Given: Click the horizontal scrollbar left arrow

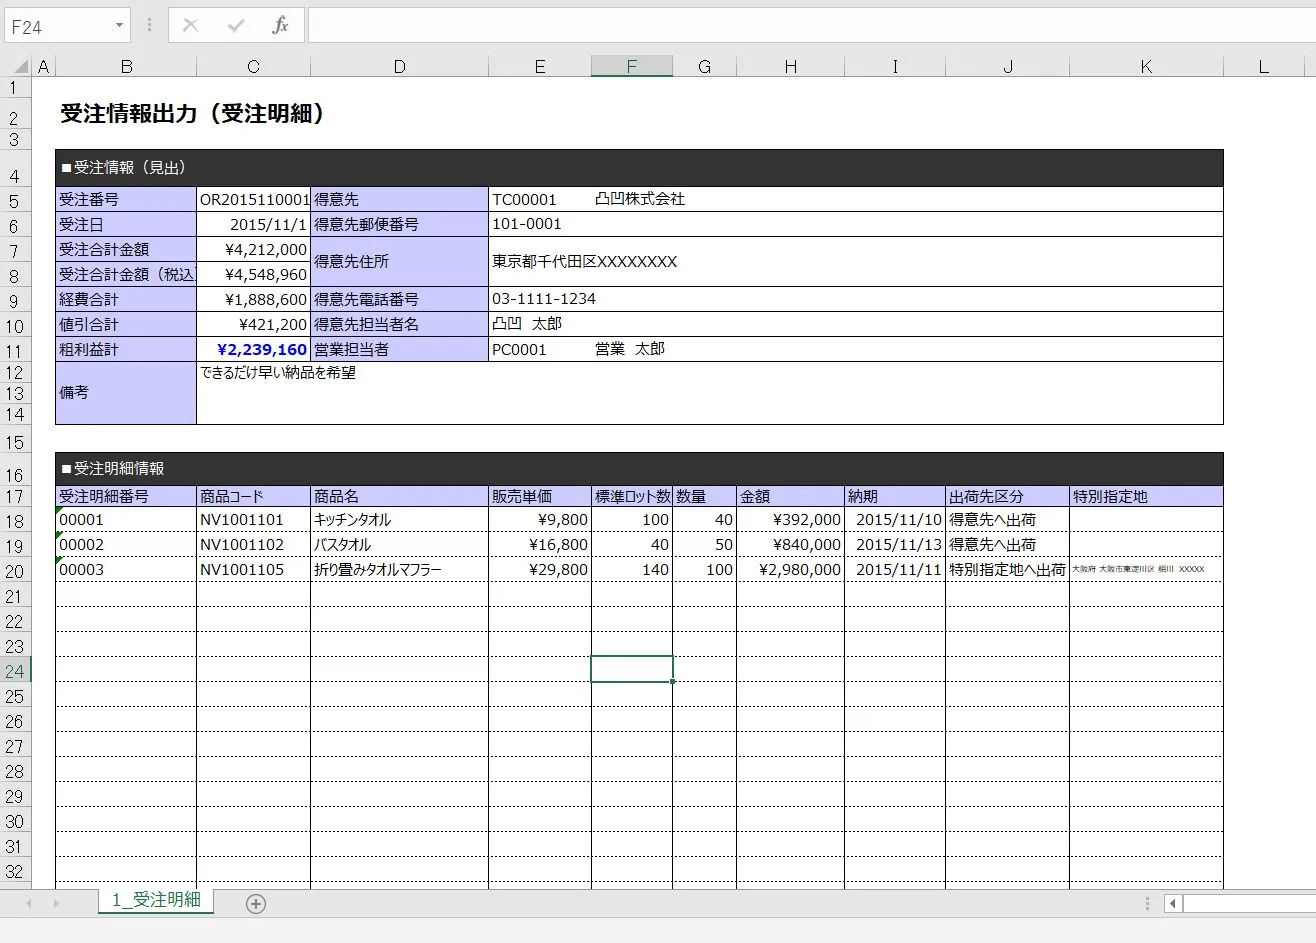Looking at the screenshot, I should pos(1173,904).
